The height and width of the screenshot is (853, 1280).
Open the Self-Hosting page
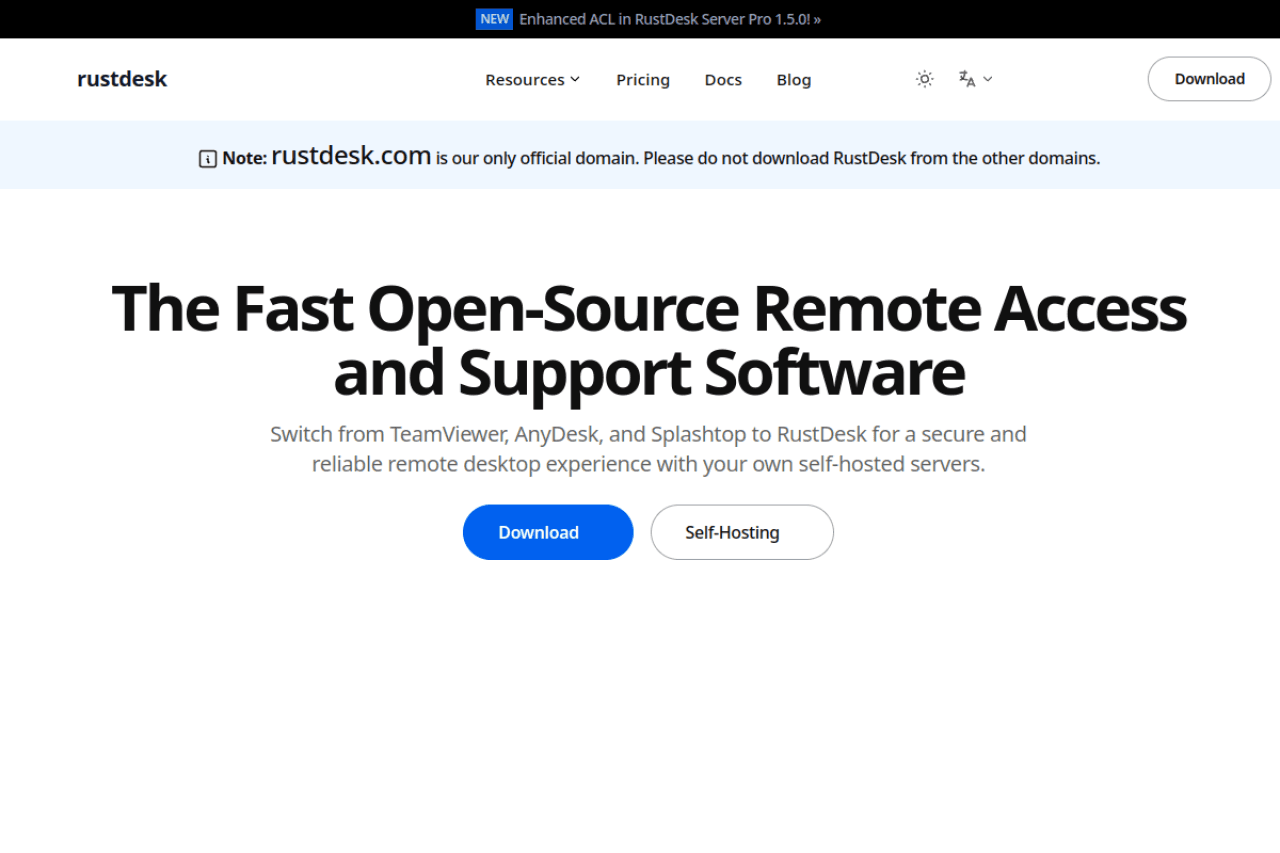[741, 532]
